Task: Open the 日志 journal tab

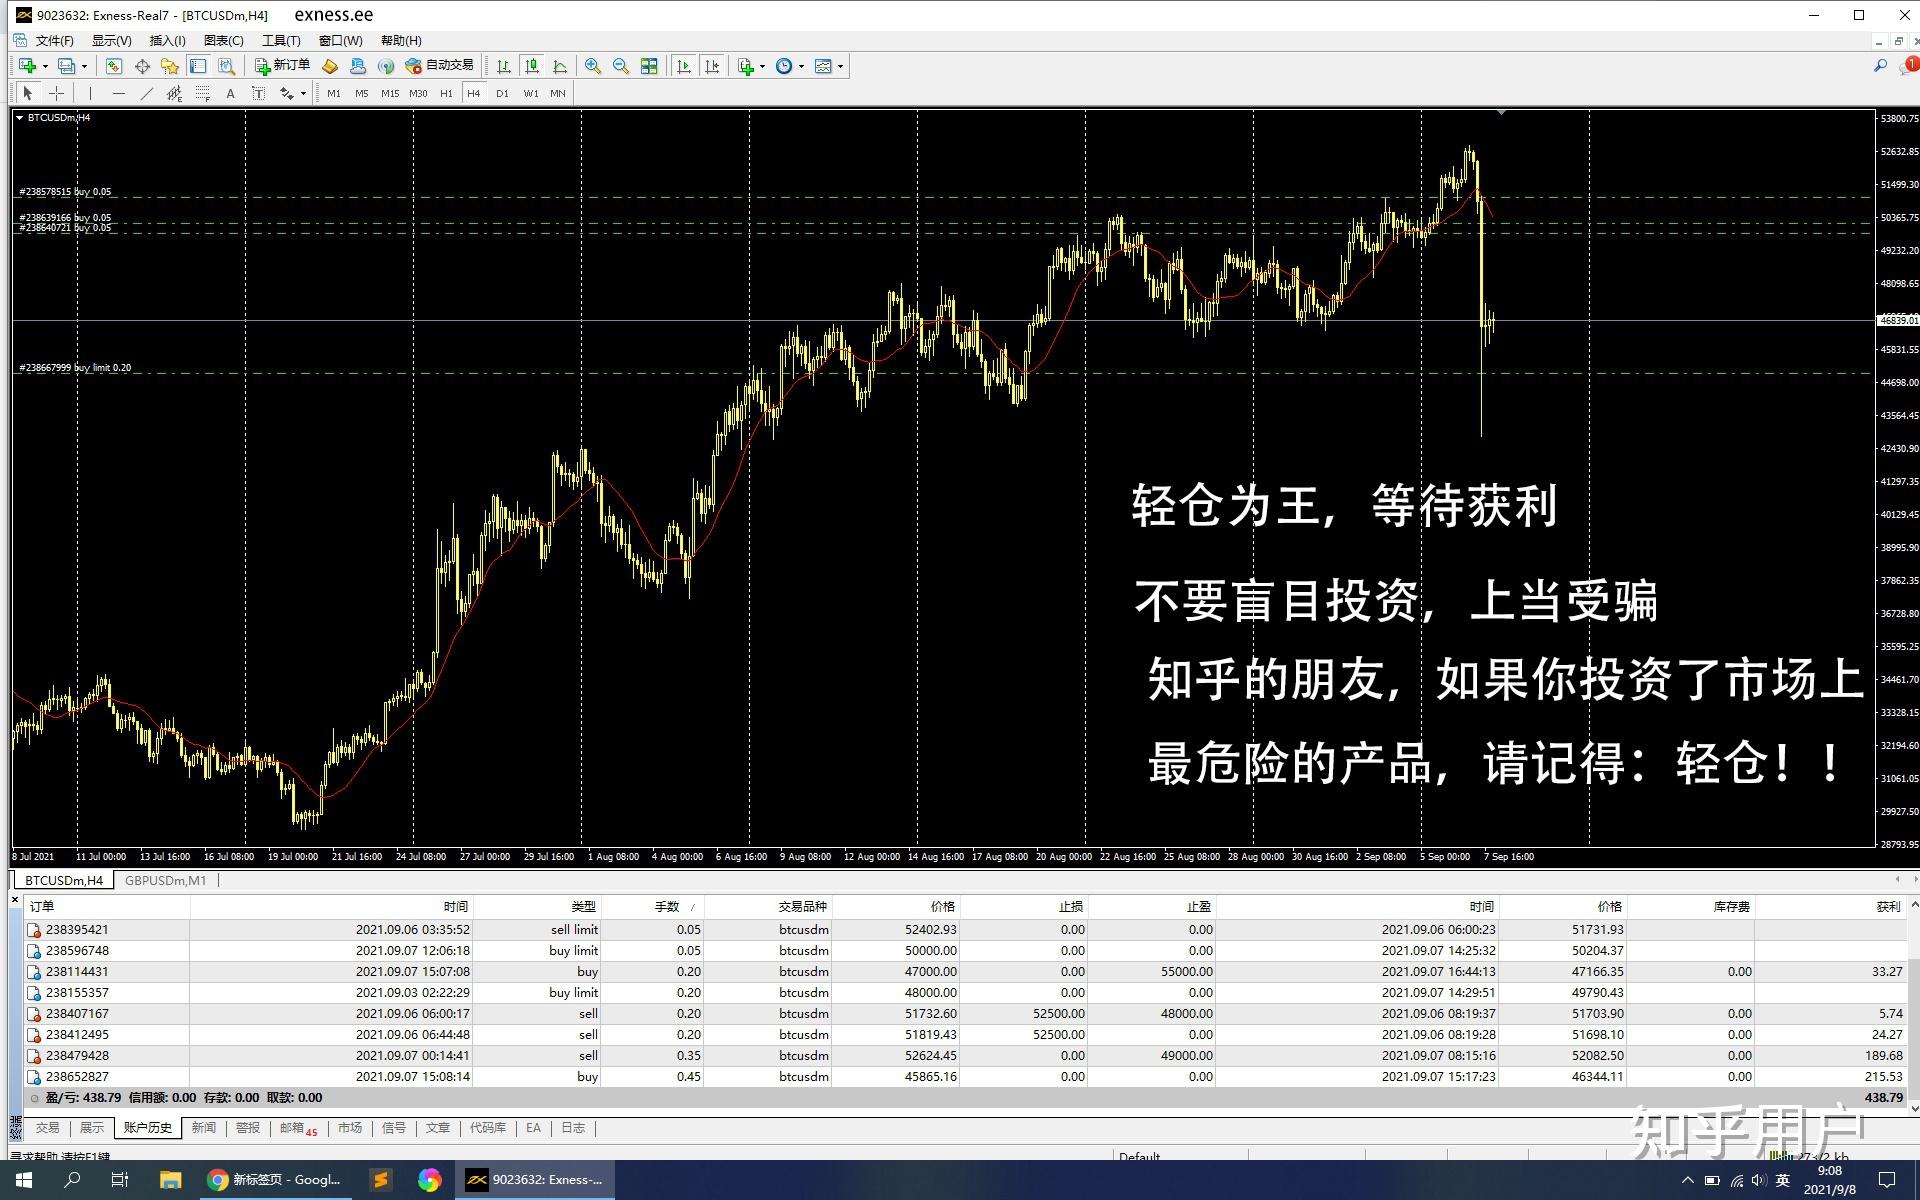Action: (573, 1128)
